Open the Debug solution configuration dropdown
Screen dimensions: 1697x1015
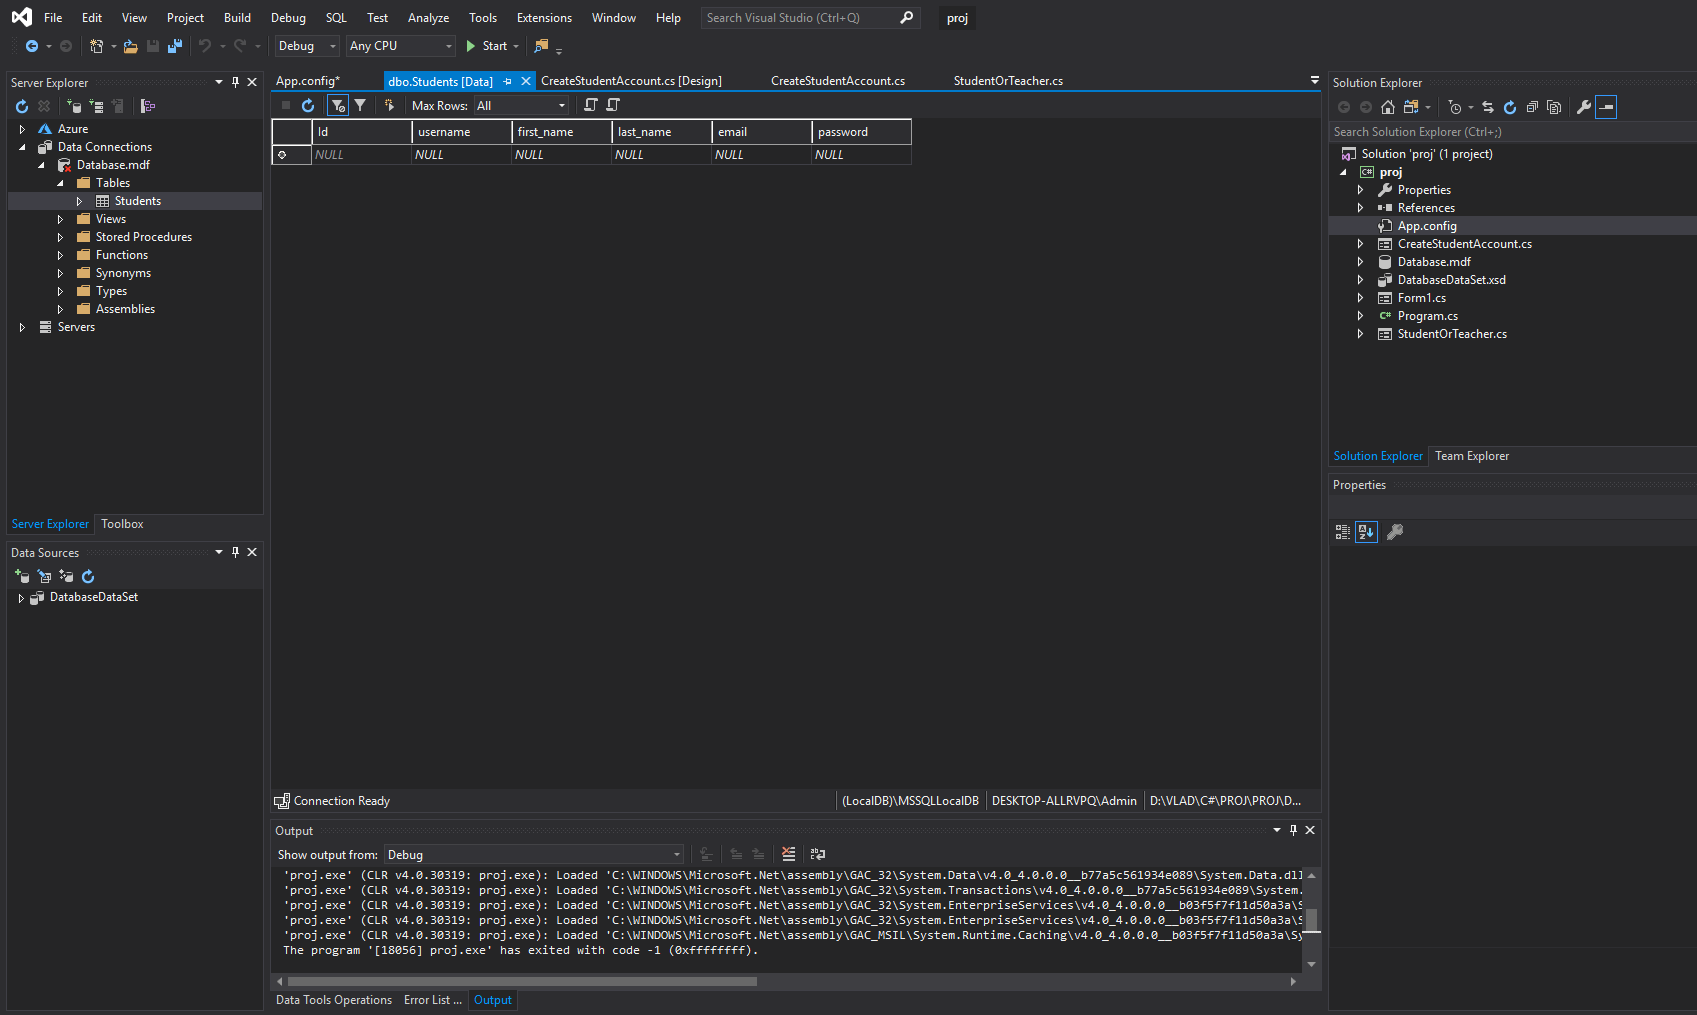(x=307, y=46)
